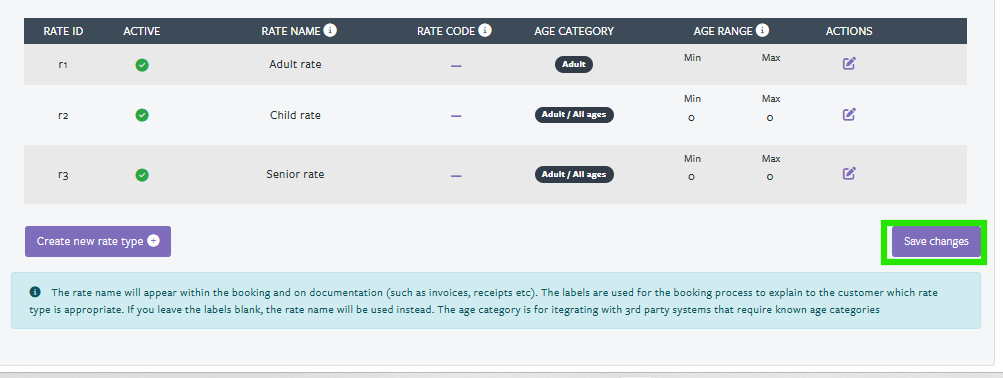
Task: Edit the Child rate row
Action: pos(849,114)
